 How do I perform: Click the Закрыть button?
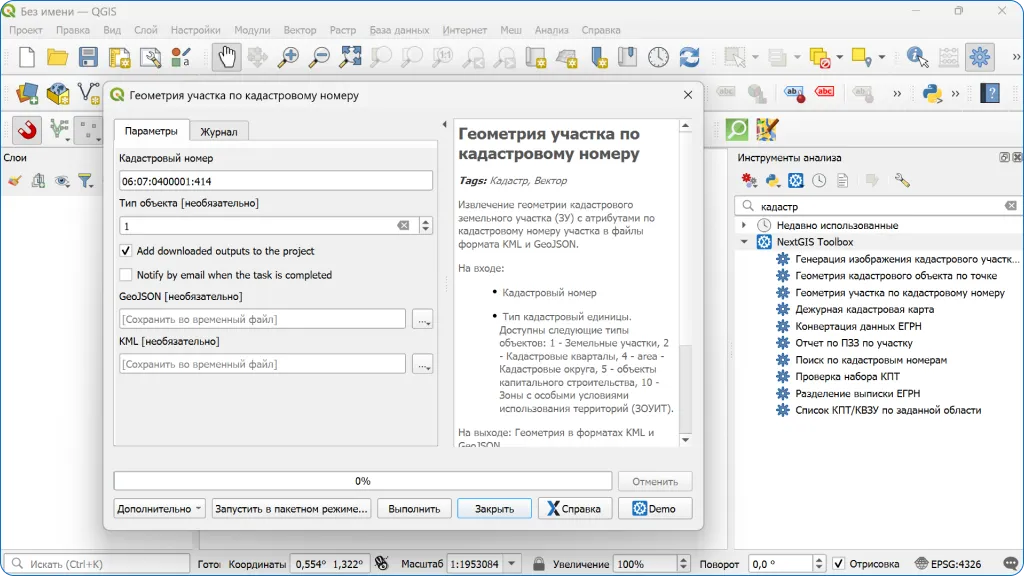(494, 509)
